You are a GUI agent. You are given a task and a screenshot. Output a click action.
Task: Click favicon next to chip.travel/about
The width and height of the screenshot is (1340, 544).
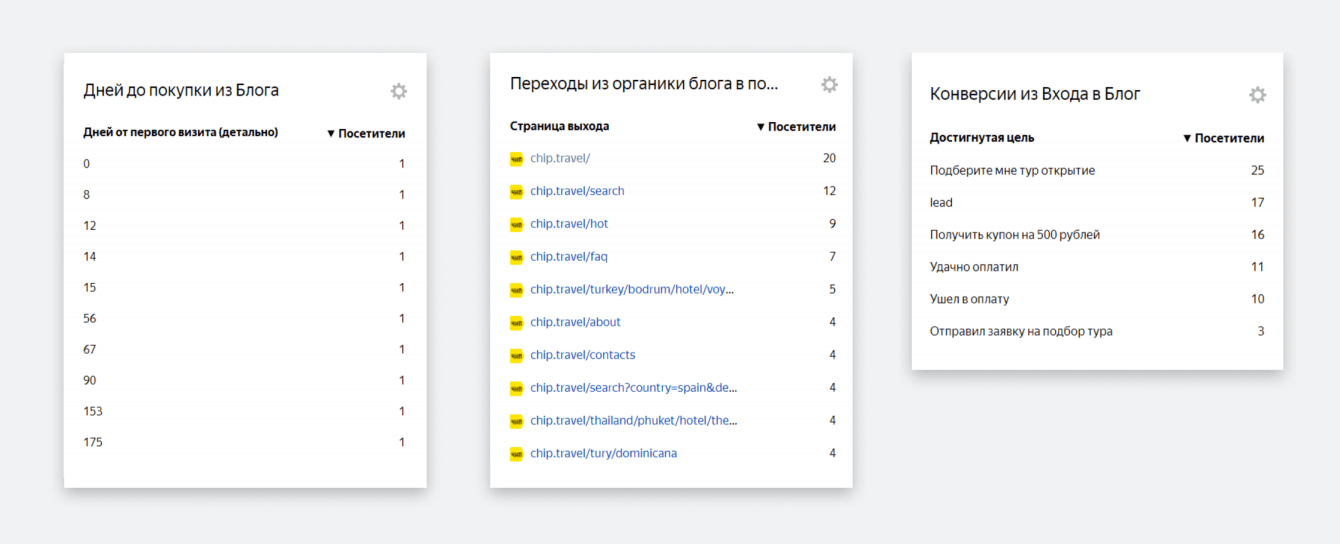coord(517,322)
